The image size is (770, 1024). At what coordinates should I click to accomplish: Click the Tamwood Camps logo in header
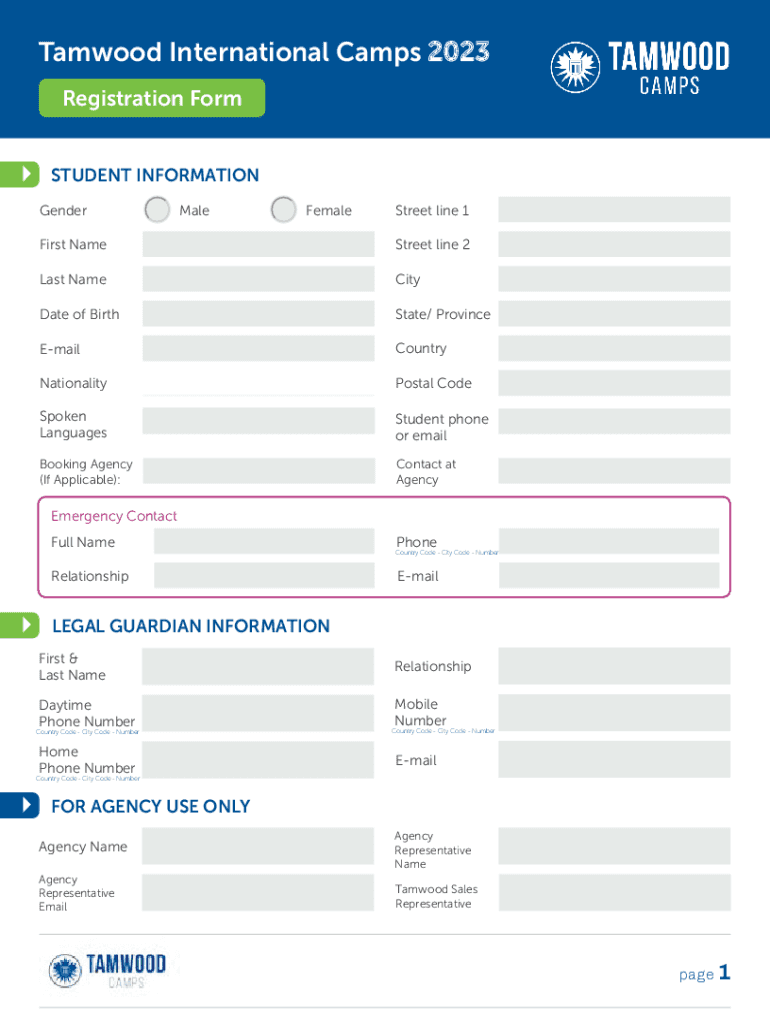(x=640, y=68)
